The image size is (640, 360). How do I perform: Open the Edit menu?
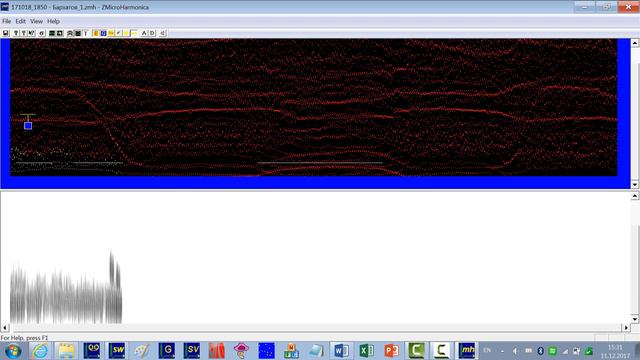(x=20, y=21)
